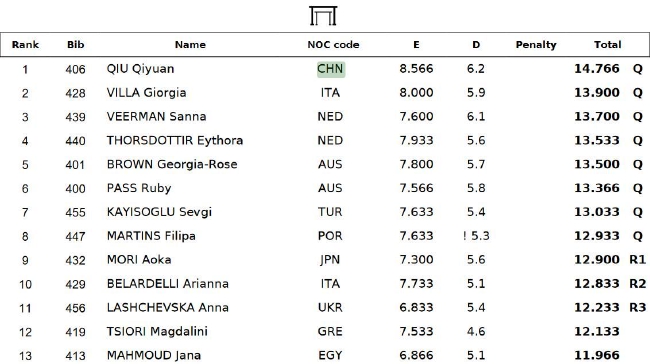Click the exclamation mark by MARTINS Filipa's D score
650x364 pixels.
(465, 236)
